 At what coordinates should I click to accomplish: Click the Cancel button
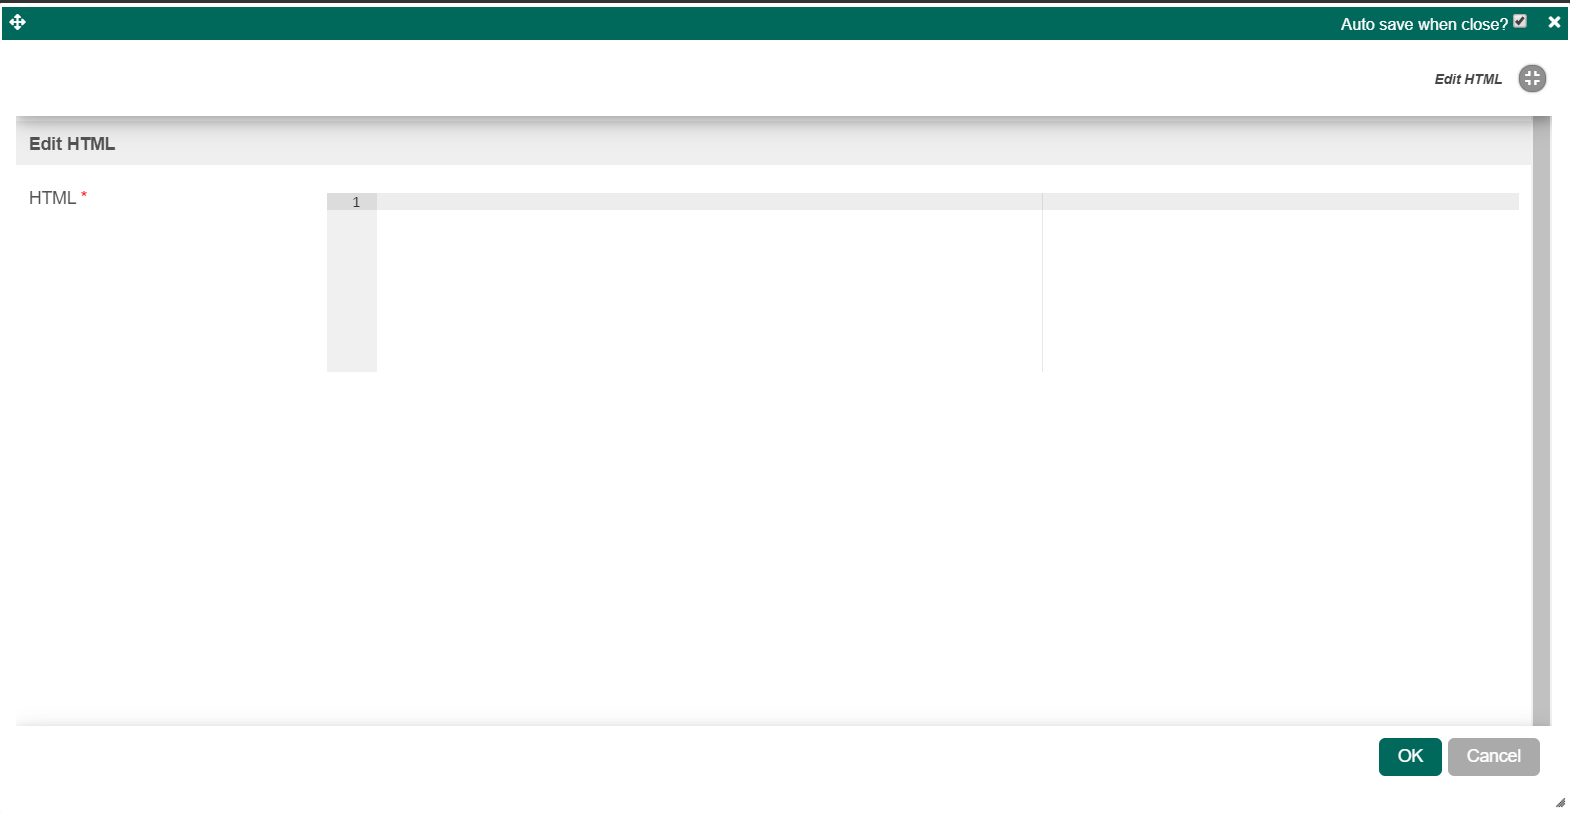[x=1493, y=757]
